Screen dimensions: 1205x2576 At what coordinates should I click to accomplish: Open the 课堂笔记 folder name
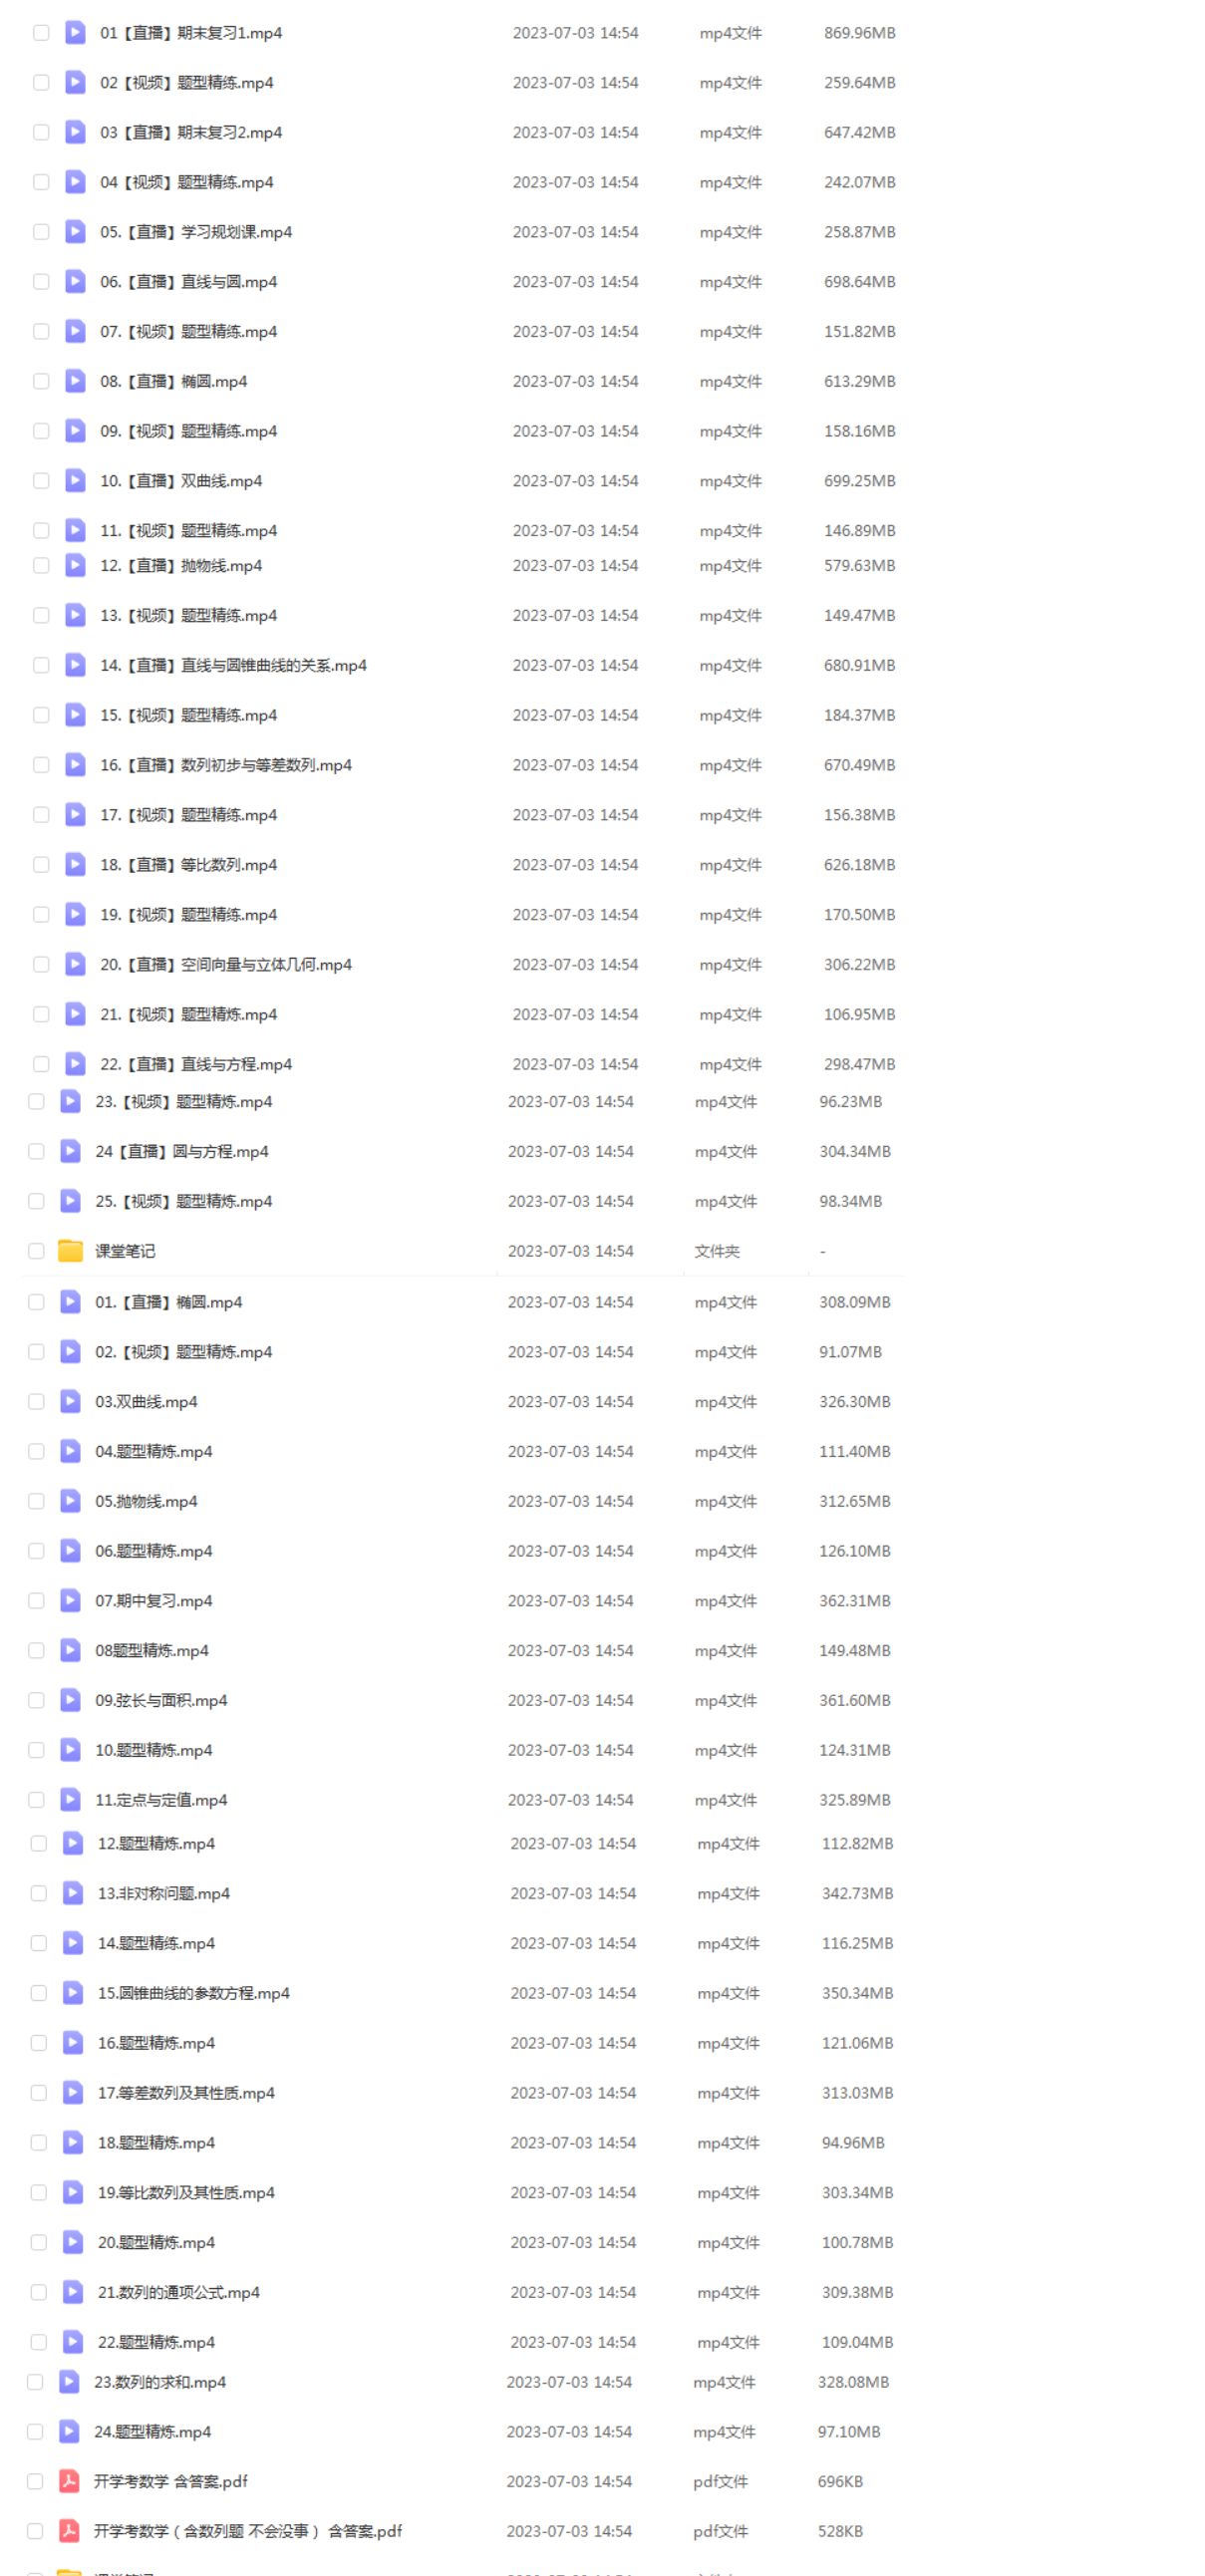click(x=125, y=1251)
